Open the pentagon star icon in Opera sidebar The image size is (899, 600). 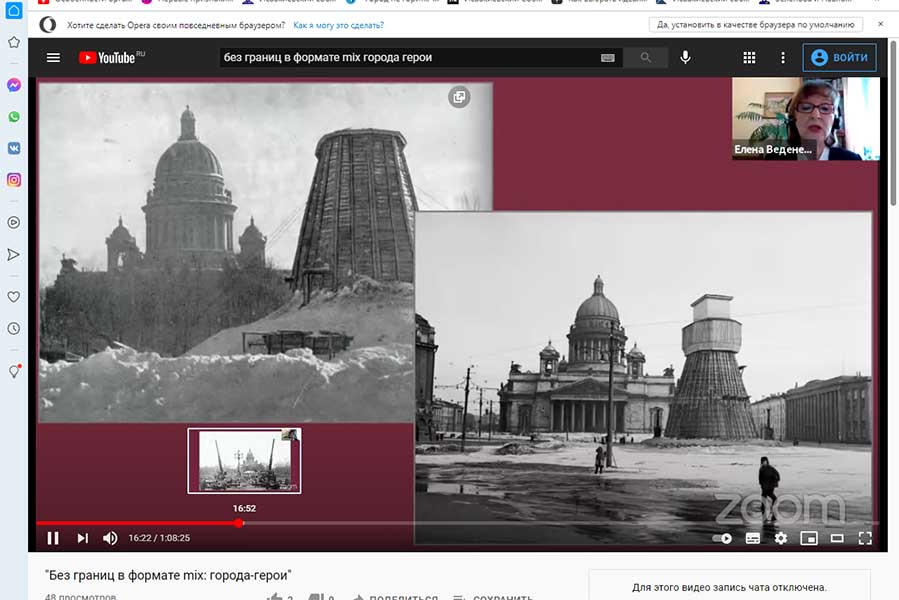[14, 42]
